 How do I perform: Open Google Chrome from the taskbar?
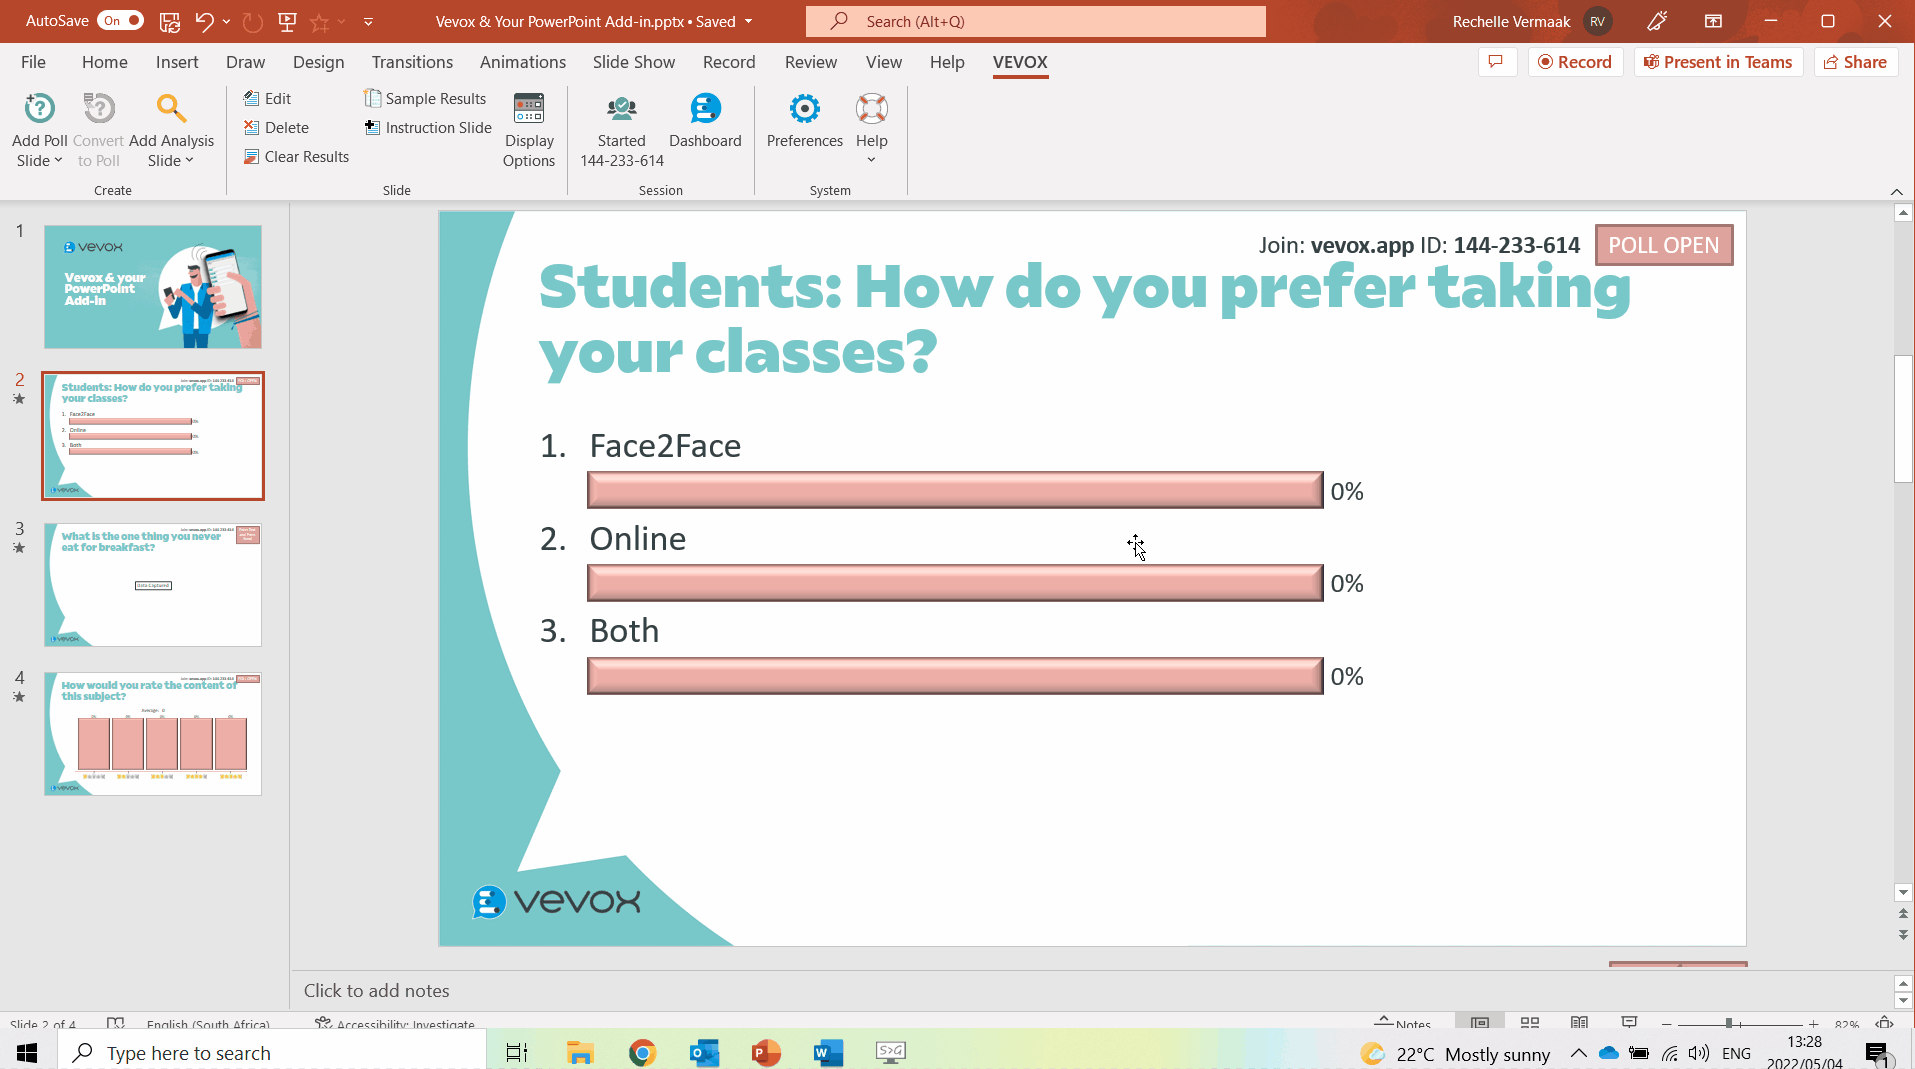[x=642, y=1052]
